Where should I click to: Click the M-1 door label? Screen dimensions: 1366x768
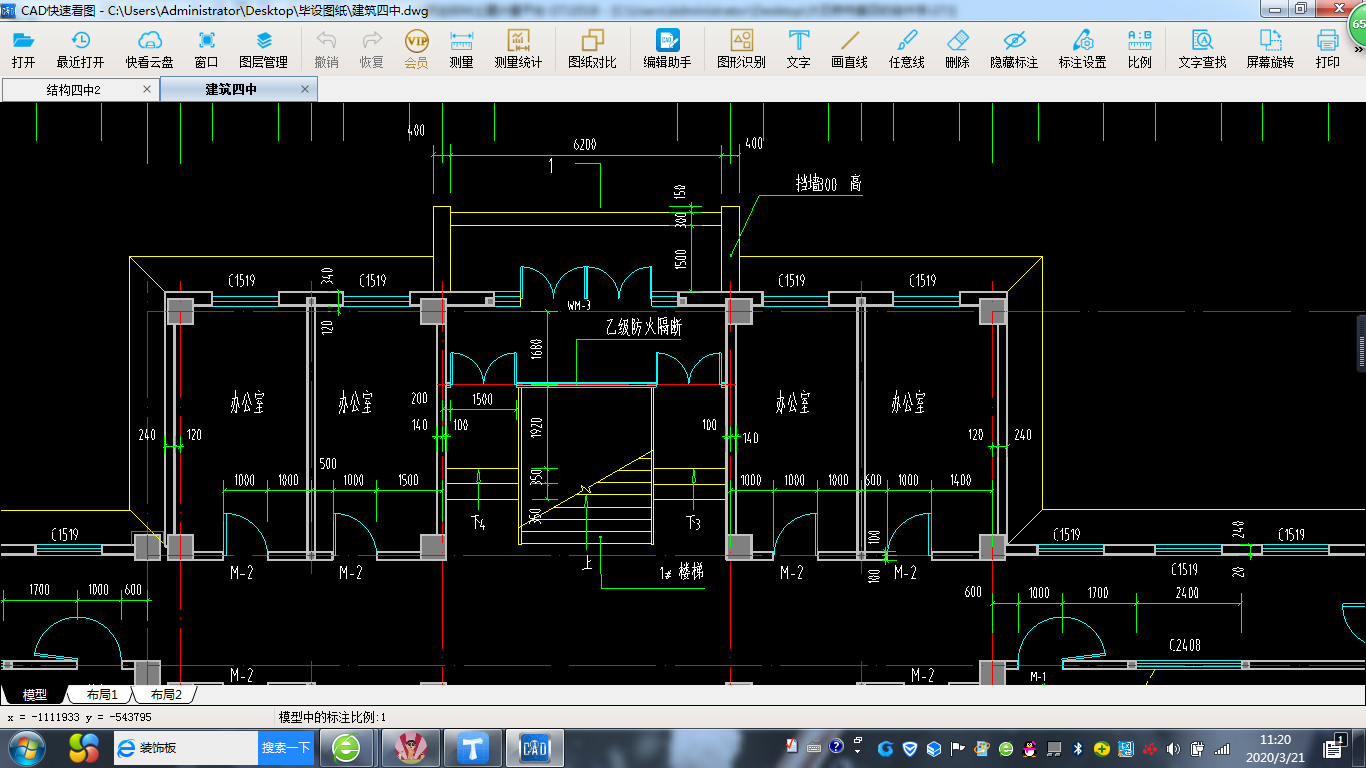(1038, 677)
